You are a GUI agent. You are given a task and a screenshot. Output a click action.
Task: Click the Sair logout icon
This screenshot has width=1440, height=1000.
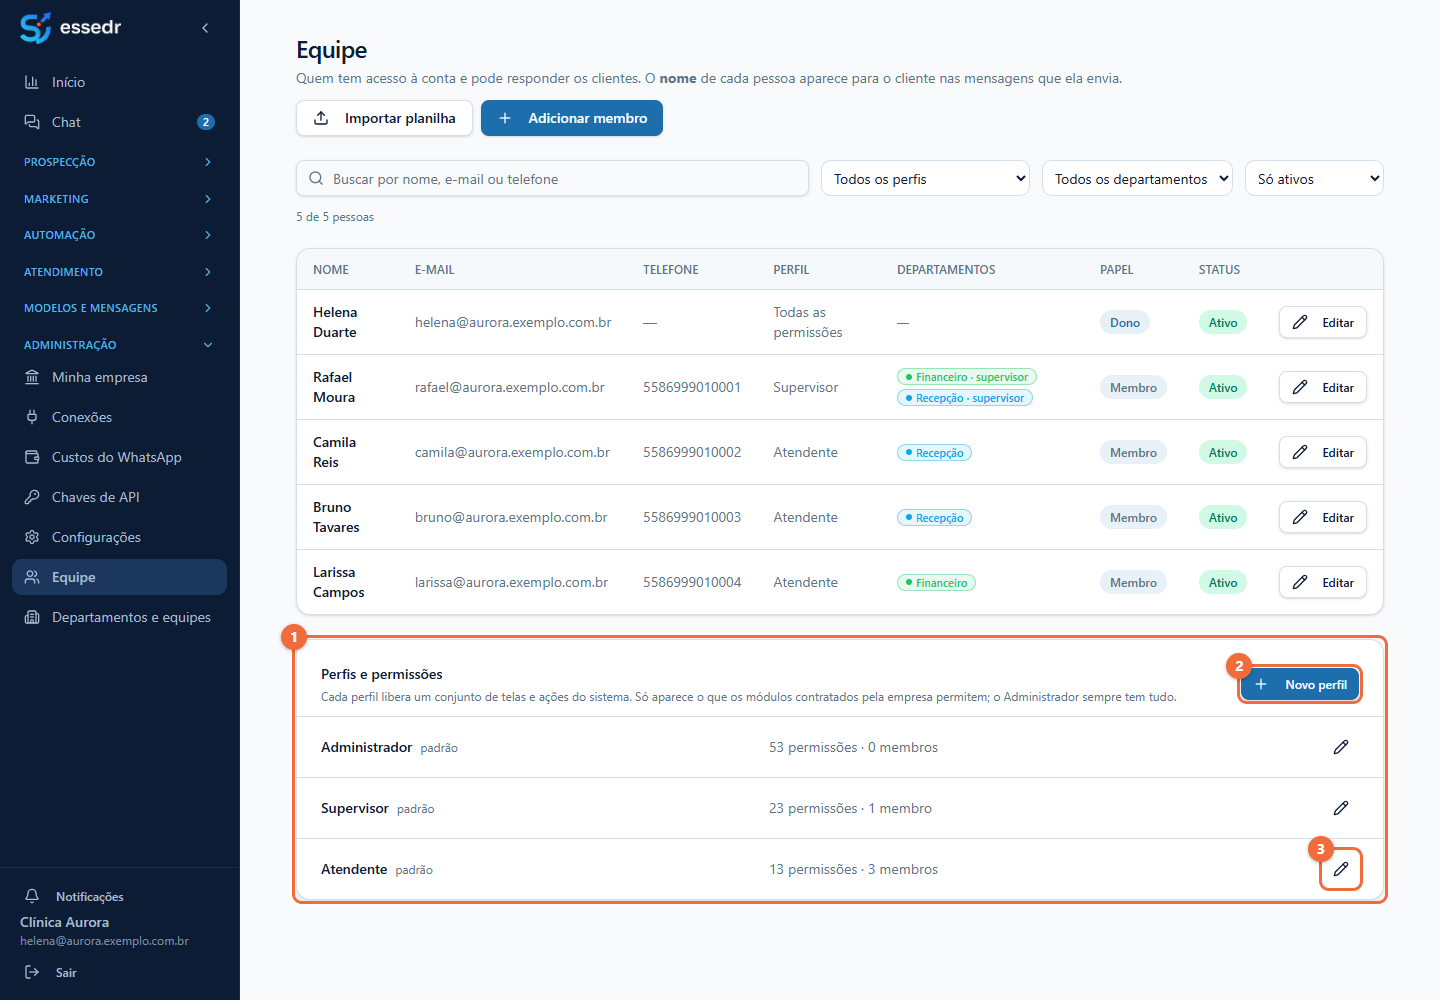coord(32,972)
